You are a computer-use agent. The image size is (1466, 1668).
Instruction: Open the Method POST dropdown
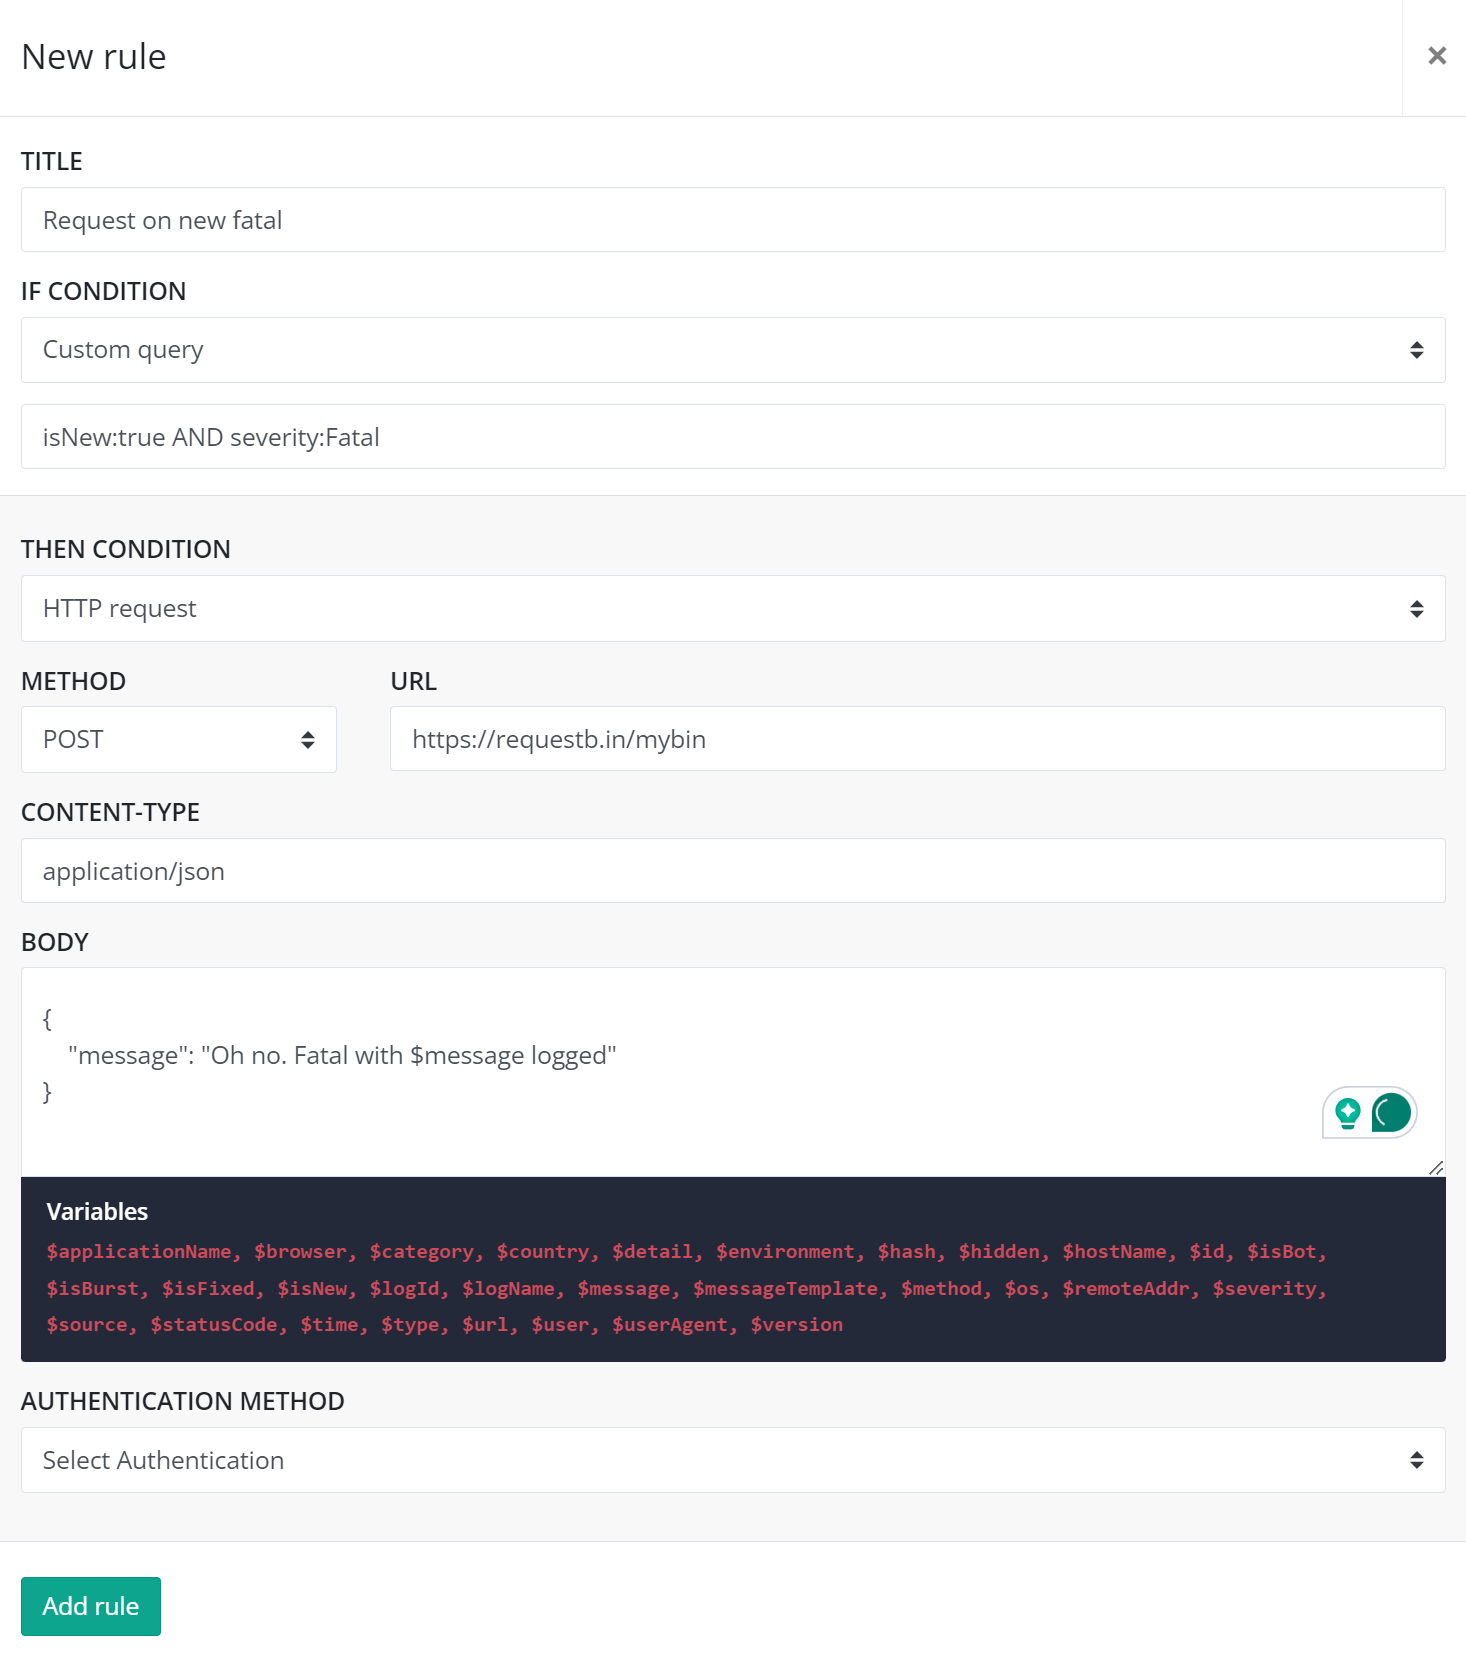click(179, 740)
